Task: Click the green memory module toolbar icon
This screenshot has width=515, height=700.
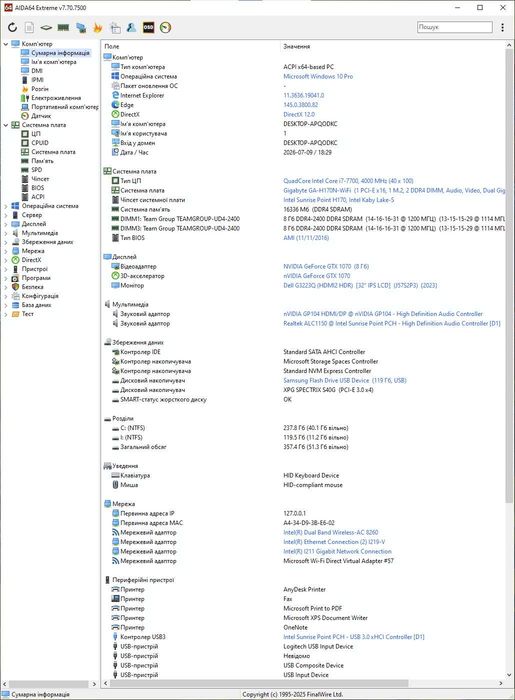Action: click(63, 28)
